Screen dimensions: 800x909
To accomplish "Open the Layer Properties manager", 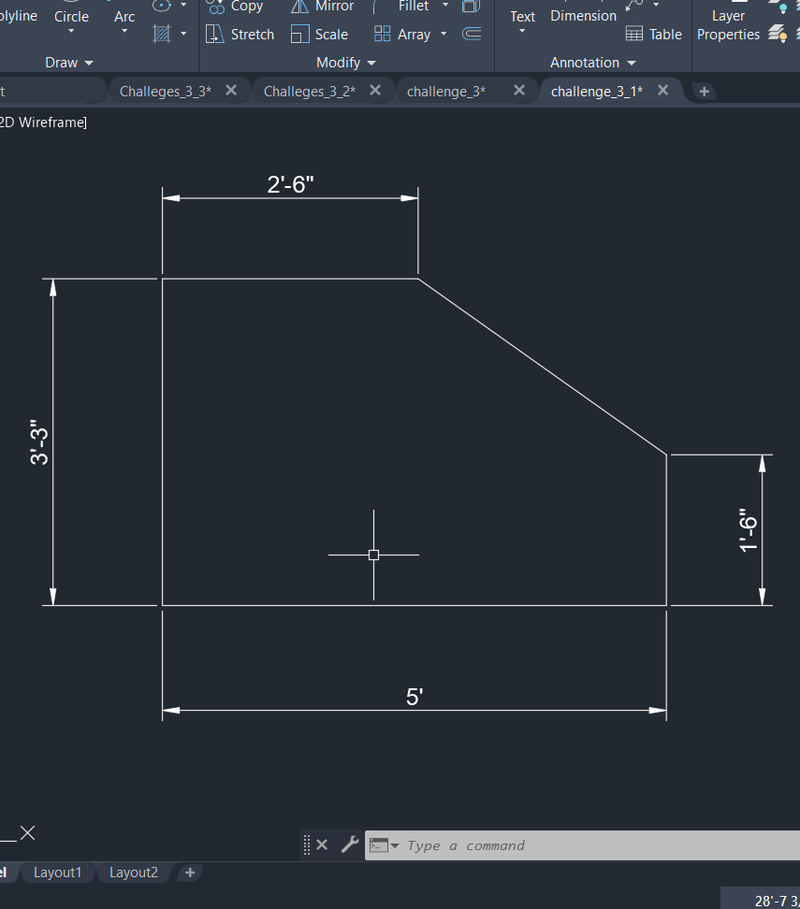I will pyautogui.click(x=728, y=25).
